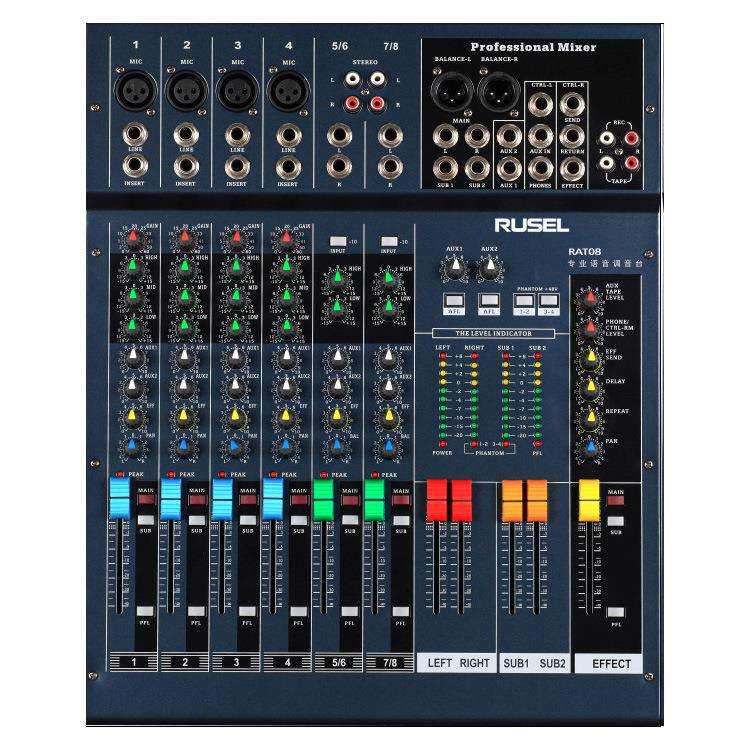Toggle channel 2 SUB button
750x750 pixels.
(x=197, y=520)
